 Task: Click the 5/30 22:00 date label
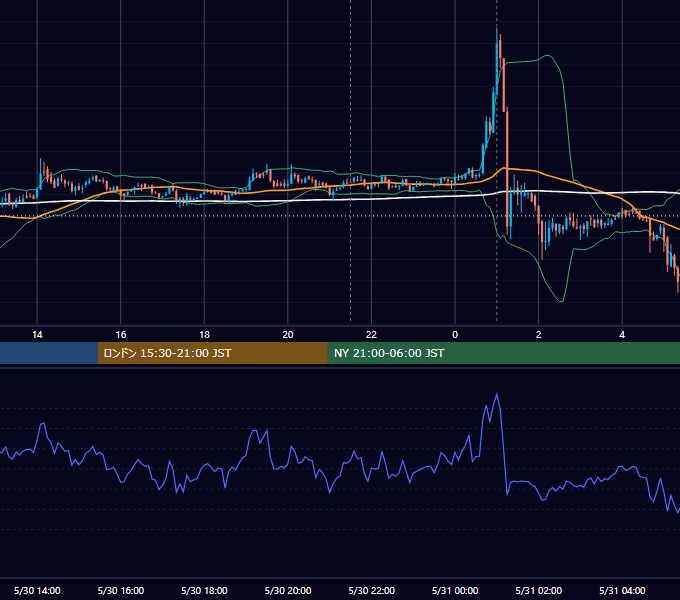tap(371, 590)
